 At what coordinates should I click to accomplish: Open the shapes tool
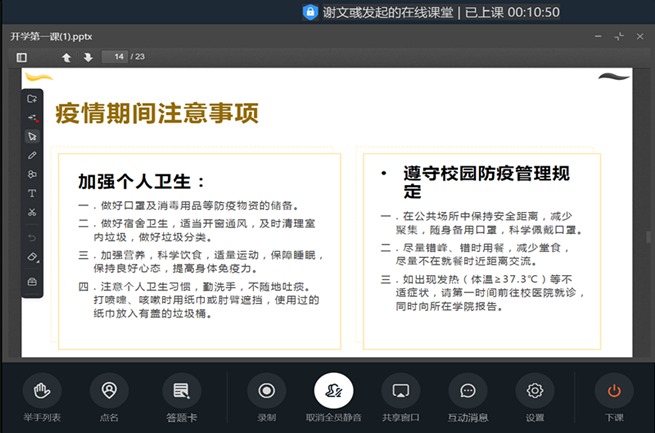point(32,174)
